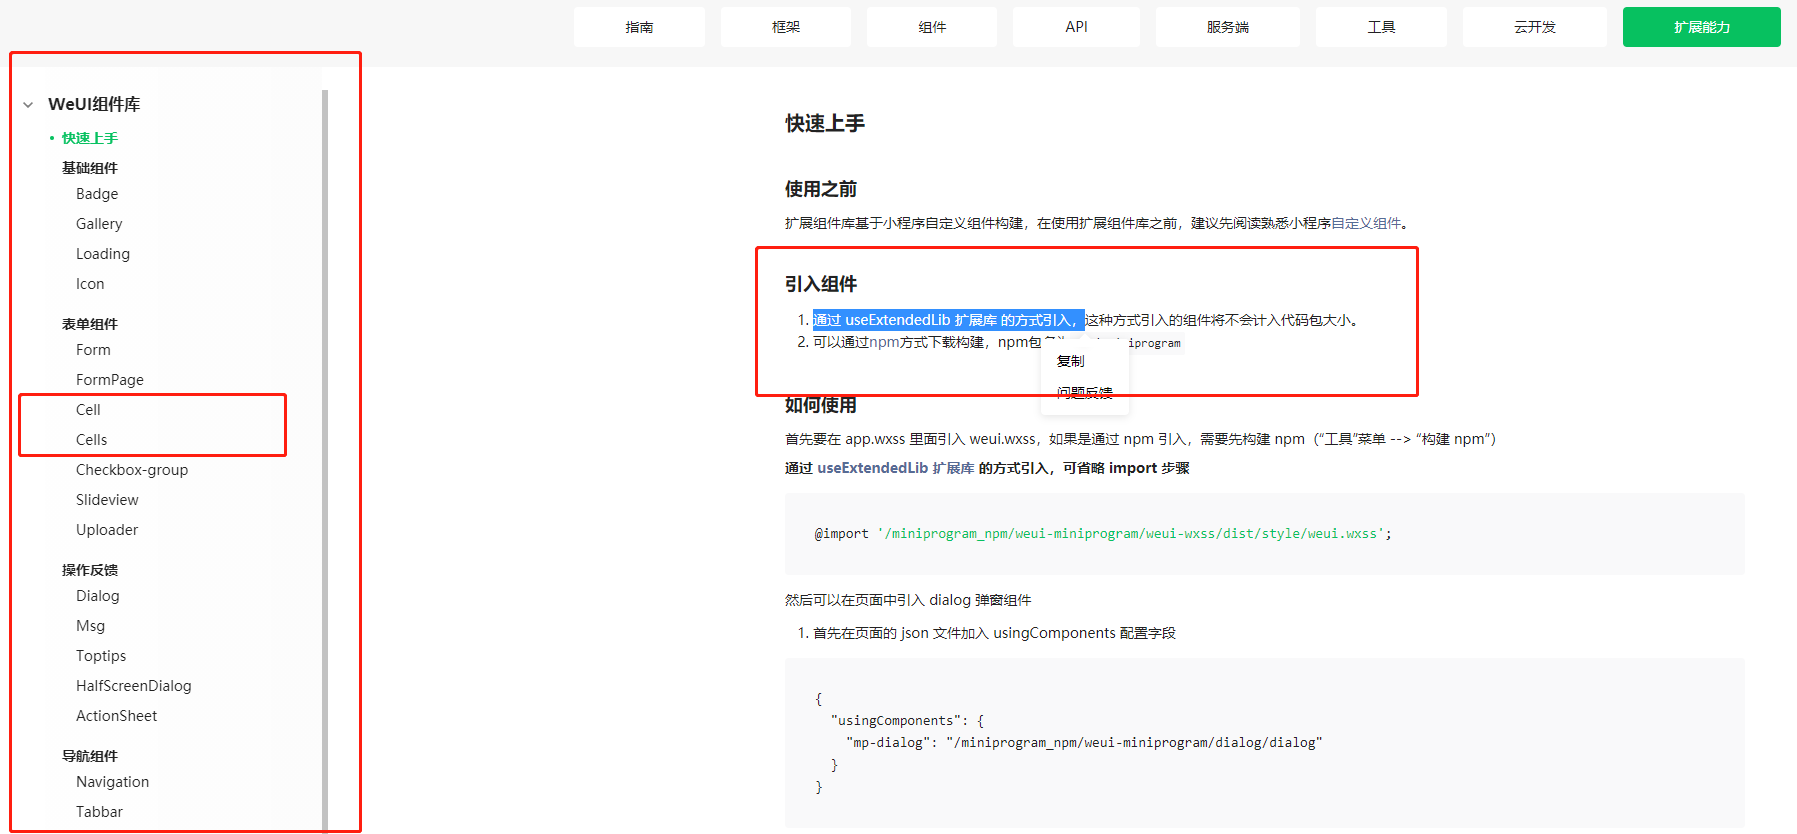Follow the 自定义组件 link

[x=1366, y=223]
